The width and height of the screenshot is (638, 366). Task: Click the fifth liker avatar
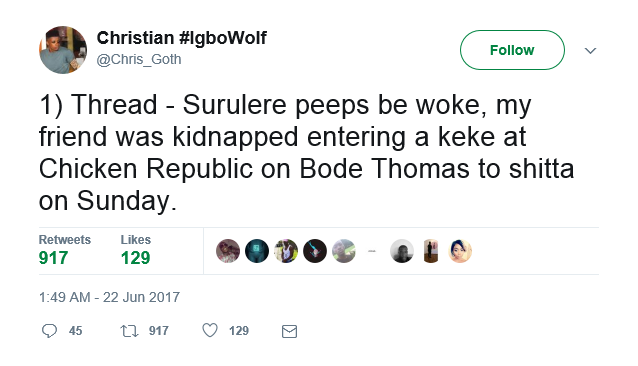[344, 251]
